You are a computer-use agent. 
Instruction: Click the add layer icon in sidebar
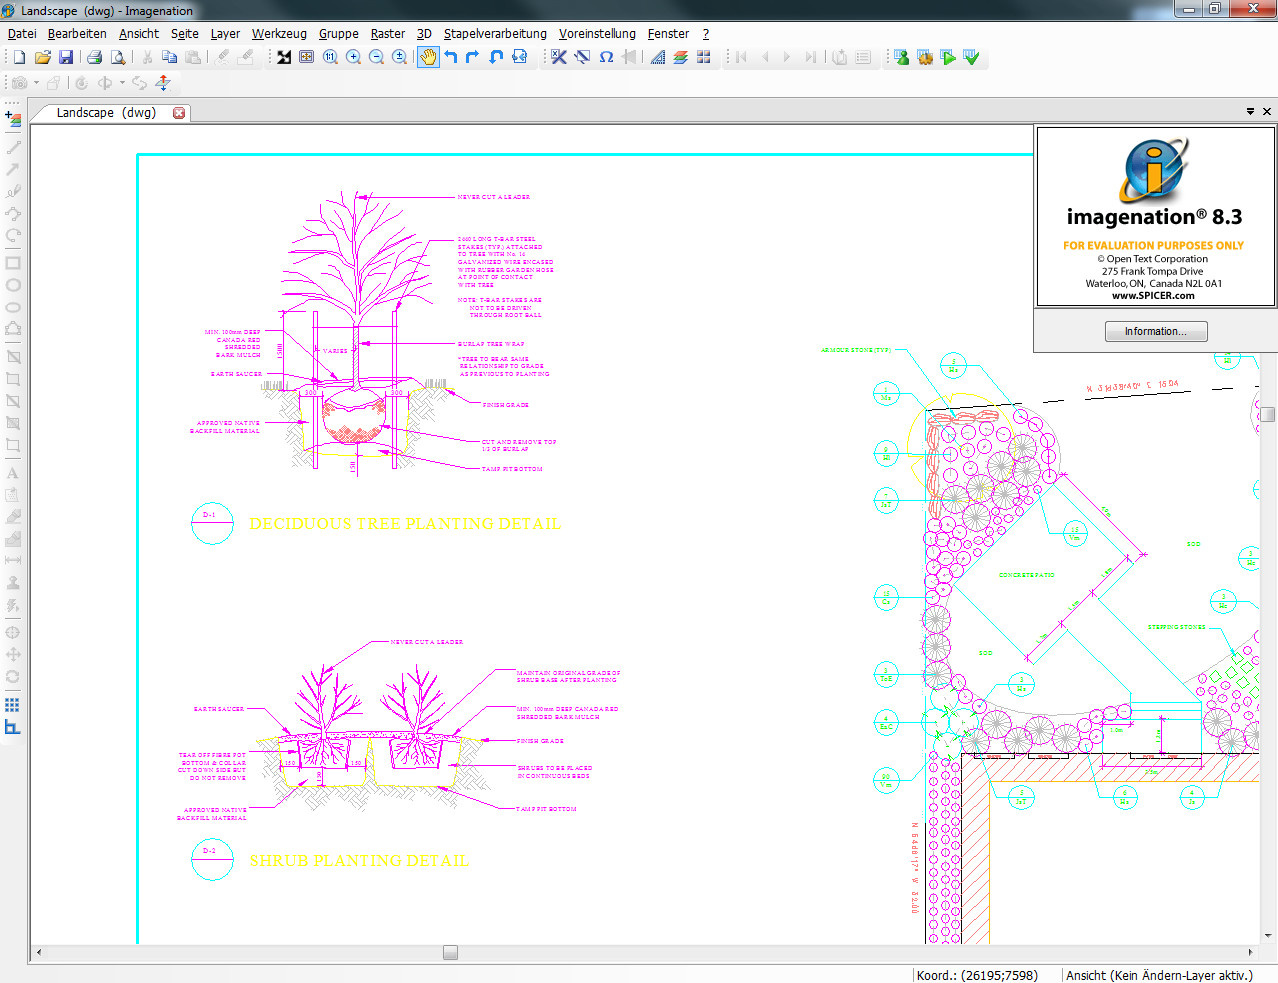point(13,119)
